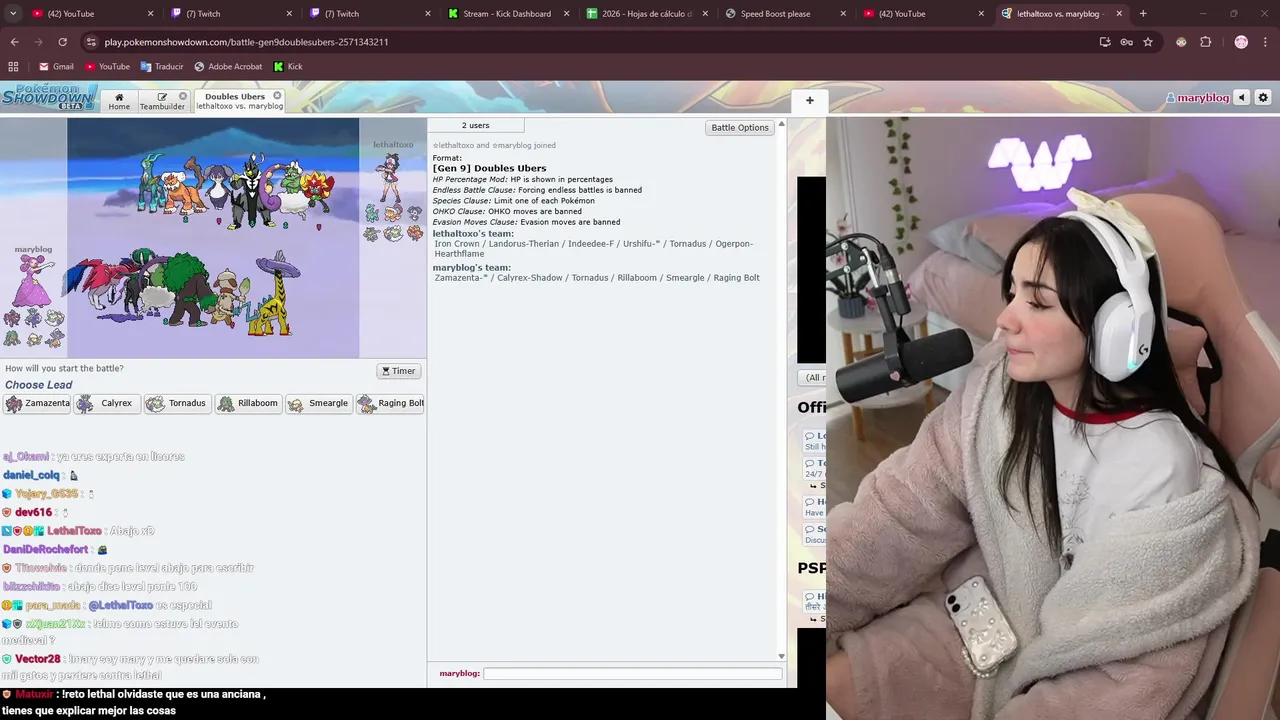Close the Speed Boost please tab
The width and height of the screenshot is (1280, 720).
[x=843, y=14]
